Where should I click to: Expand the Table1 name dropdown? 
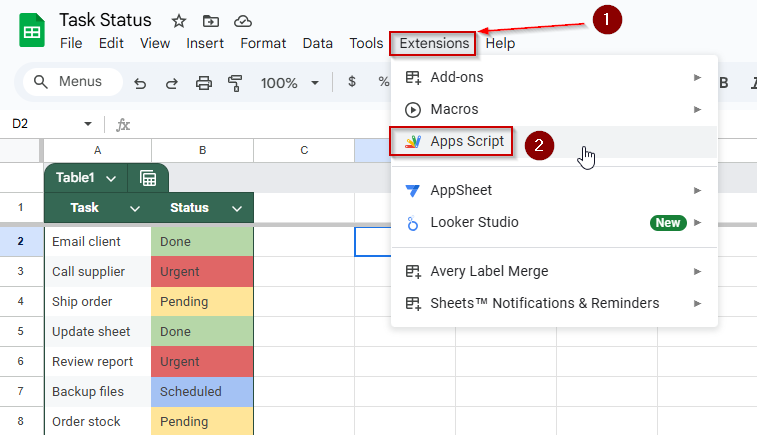[x=111, y=179]
